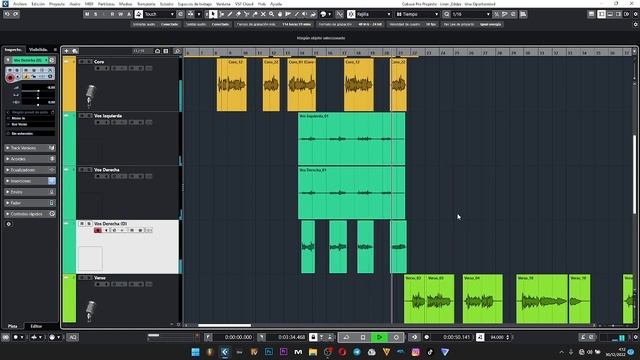Open the Archivo menu
Viewport: 640px width, 360px height.
20,4
